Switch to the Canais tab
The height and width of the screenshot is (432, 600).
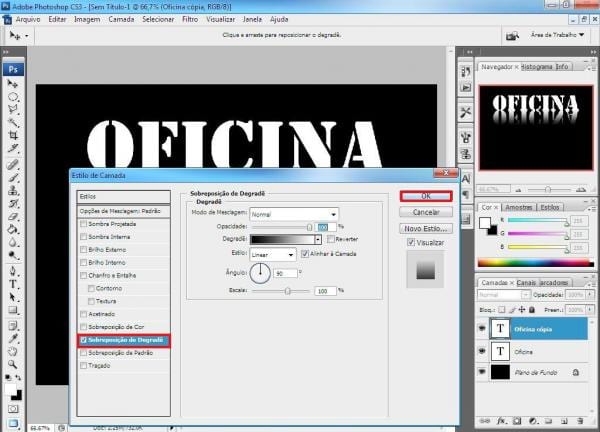pyautogui.click(x=526, y=282)
